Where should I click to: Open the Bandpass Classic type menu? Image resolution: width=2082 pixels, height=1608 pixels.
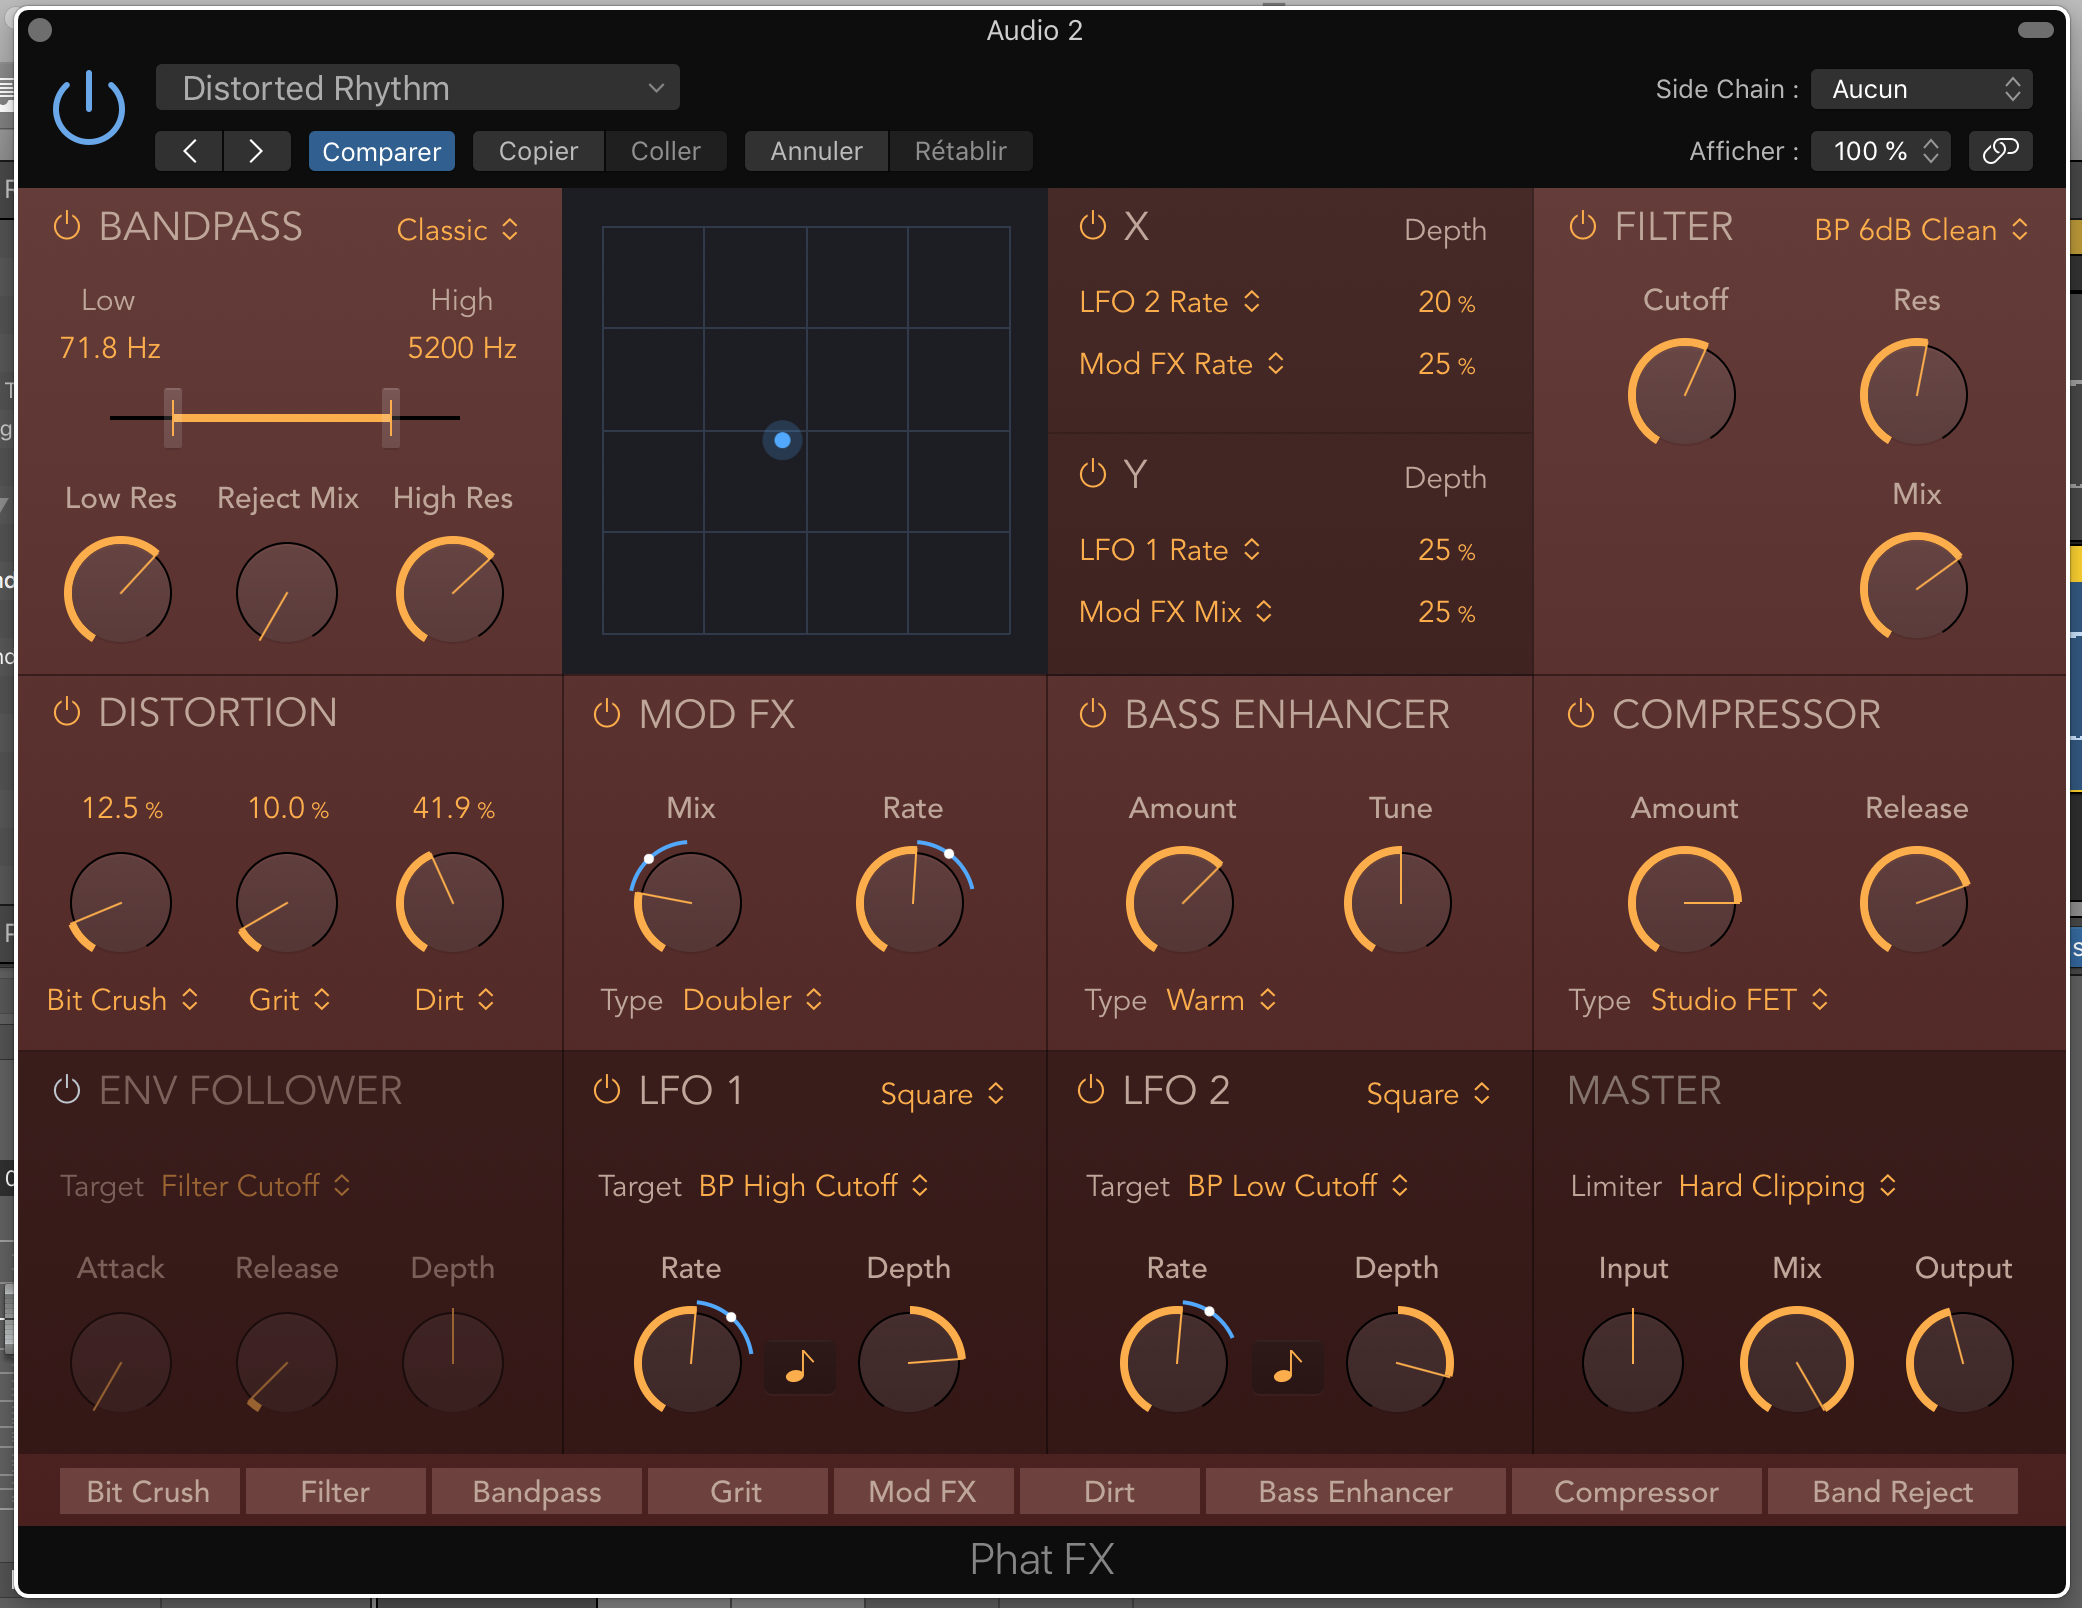pyautogui.click(x=458, y=230)
